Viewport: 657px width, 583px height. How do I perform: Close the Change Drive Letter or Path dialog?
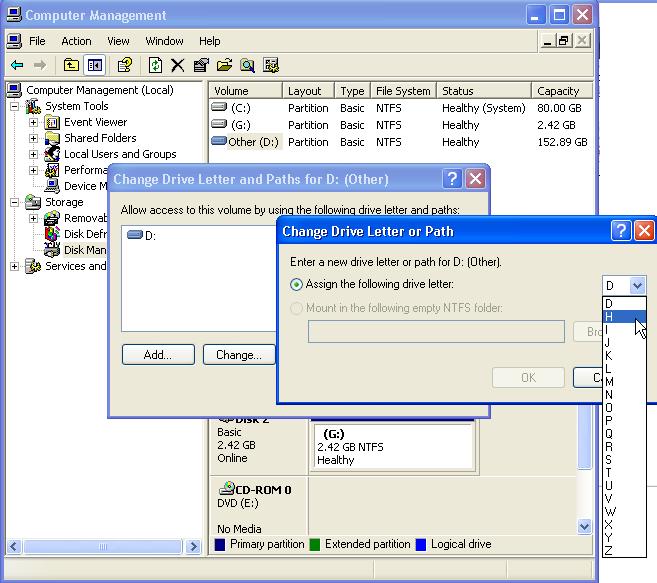[644, 231]
